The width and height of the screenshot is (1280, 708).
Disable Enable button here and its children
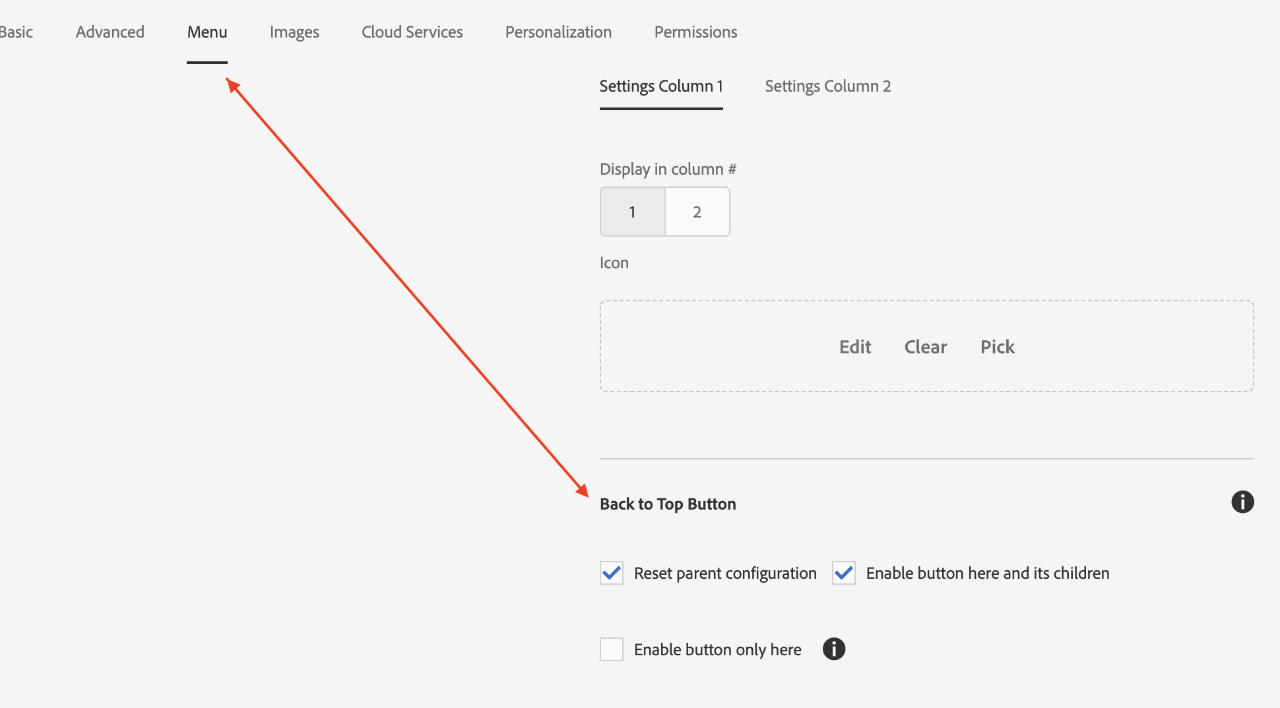(x=843, y=572)
